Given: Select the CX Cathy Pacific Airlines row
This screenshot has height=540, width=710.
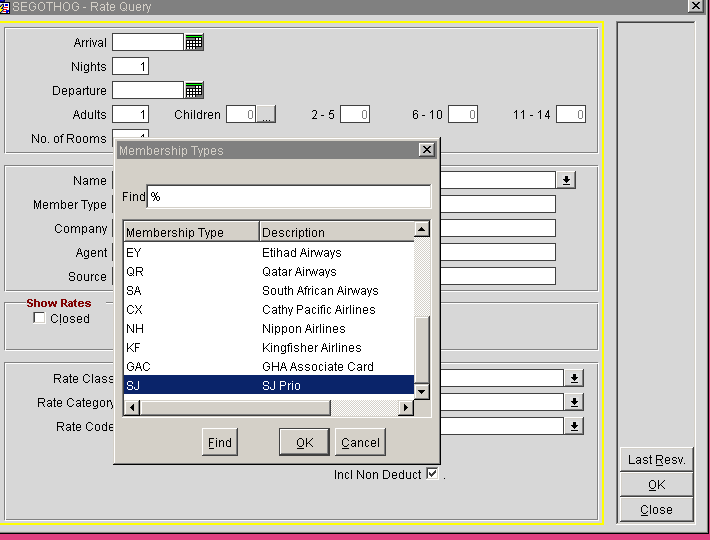Looking at the screenshot, I should point(269,310).
